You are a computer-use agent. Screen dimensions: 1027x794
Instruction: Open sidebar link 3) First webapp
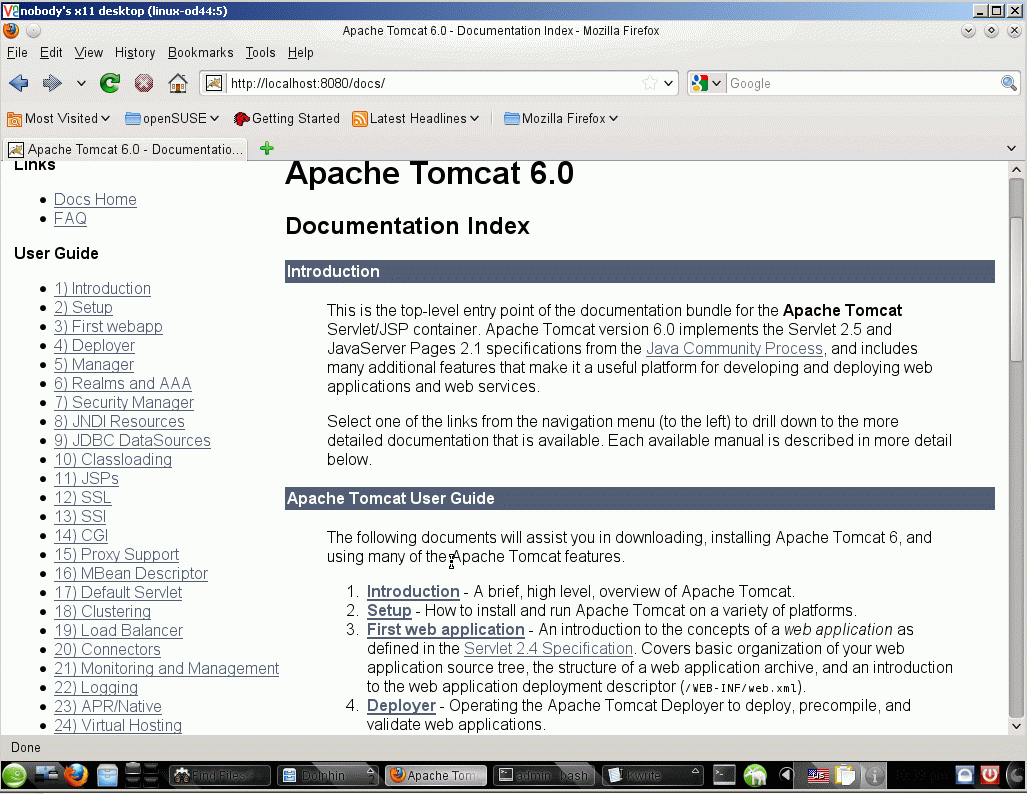click(108, 326)
